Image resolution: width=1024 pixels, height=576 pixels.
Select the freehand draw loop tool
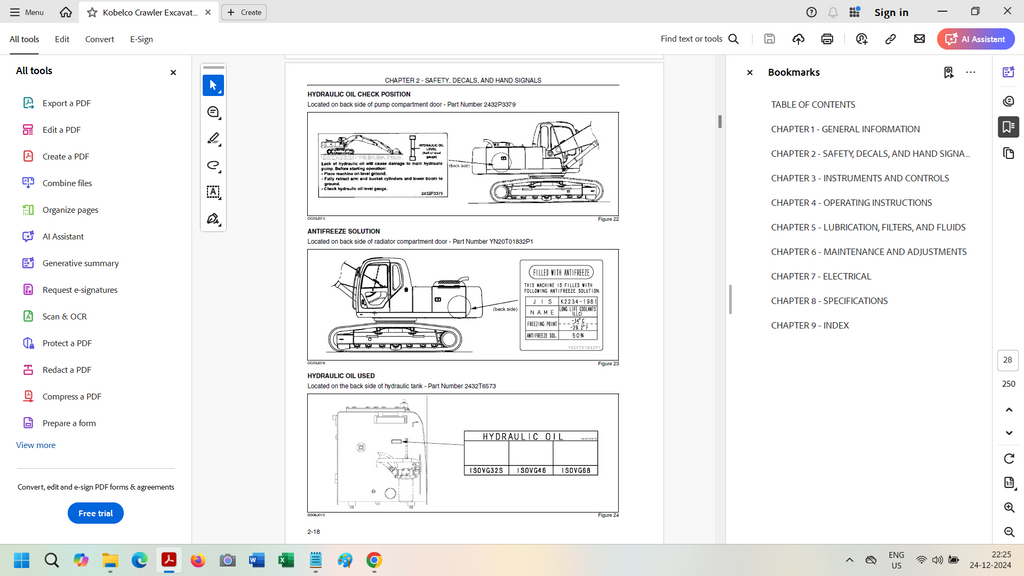point(213,165)
